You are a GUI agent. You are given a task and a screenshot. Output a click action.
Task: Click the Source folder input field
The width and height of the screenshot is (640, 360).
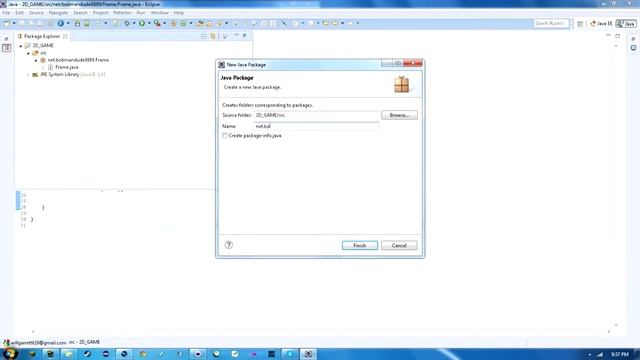coord(316,115)
